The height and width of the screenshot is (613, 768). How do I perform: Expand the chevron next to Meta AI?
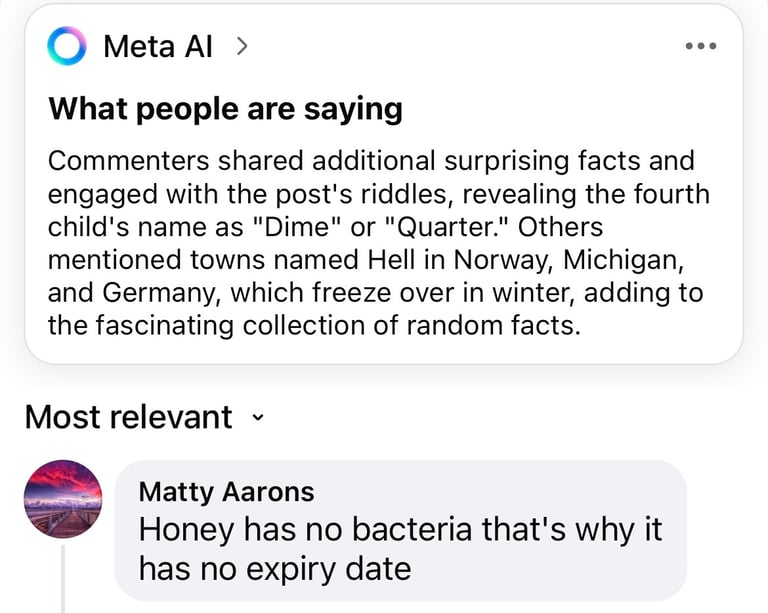pos(241,46)
